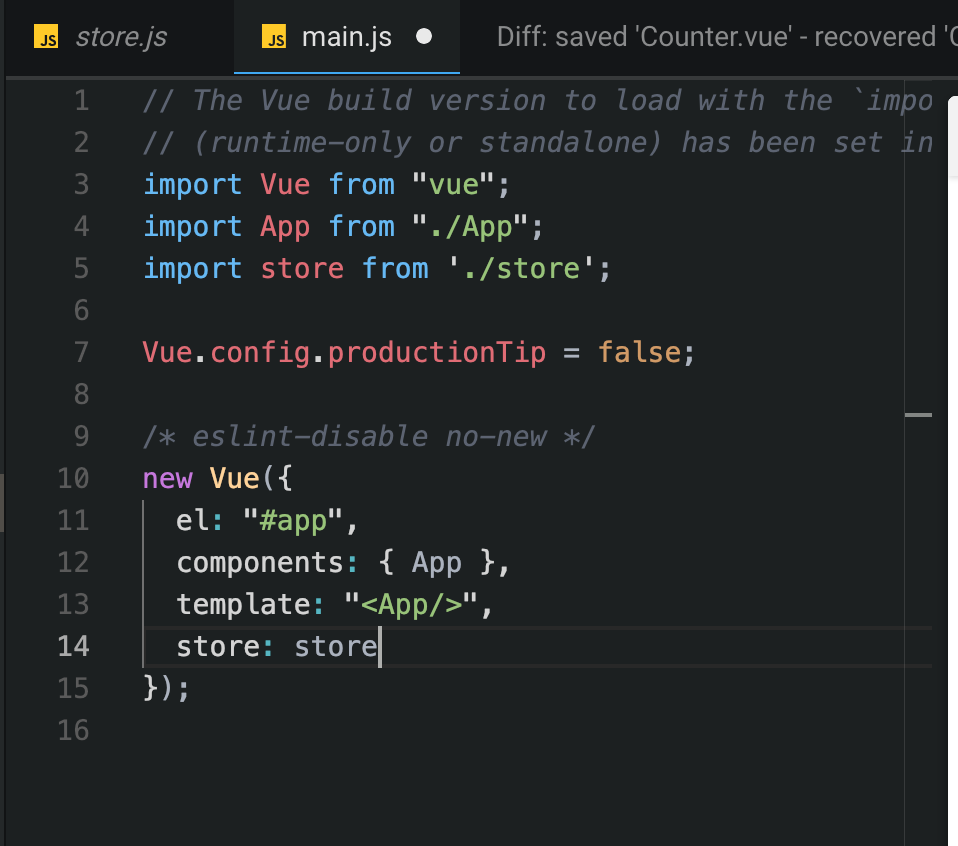
Task: Click the 'store' variable on line 14
Action: (334, 646)
